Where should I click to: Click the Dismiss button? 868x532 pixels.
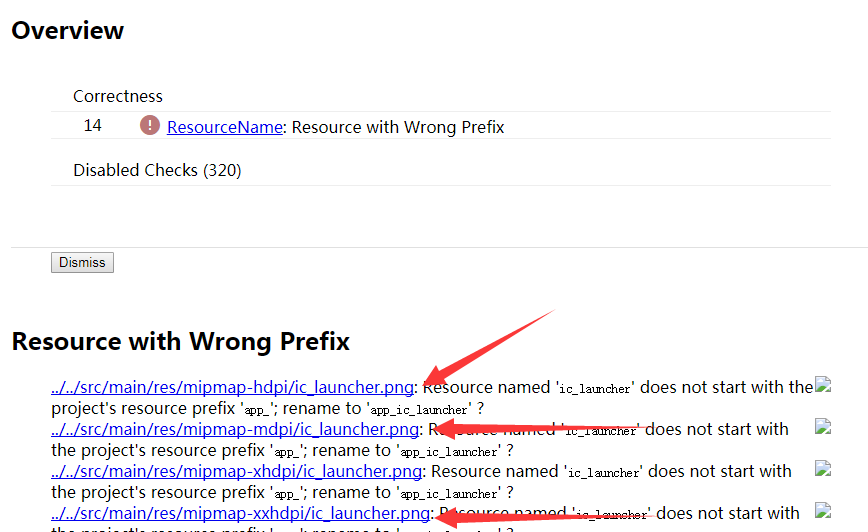(82, 262)
